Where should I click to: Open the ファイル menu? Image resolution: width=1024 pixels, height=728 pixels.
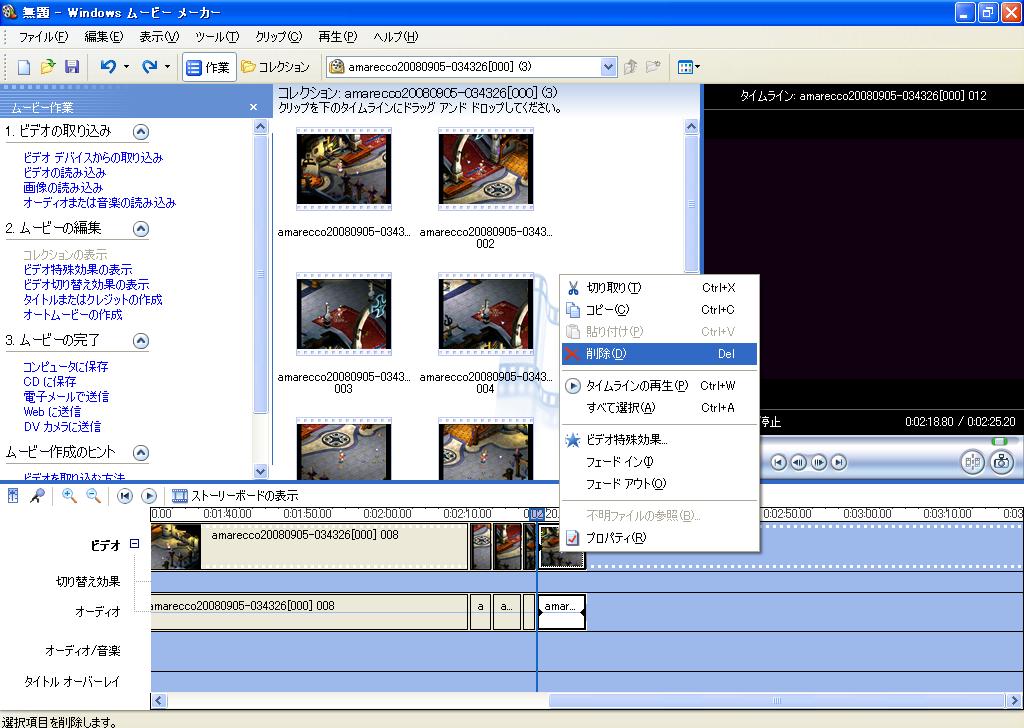click(43, 37)
